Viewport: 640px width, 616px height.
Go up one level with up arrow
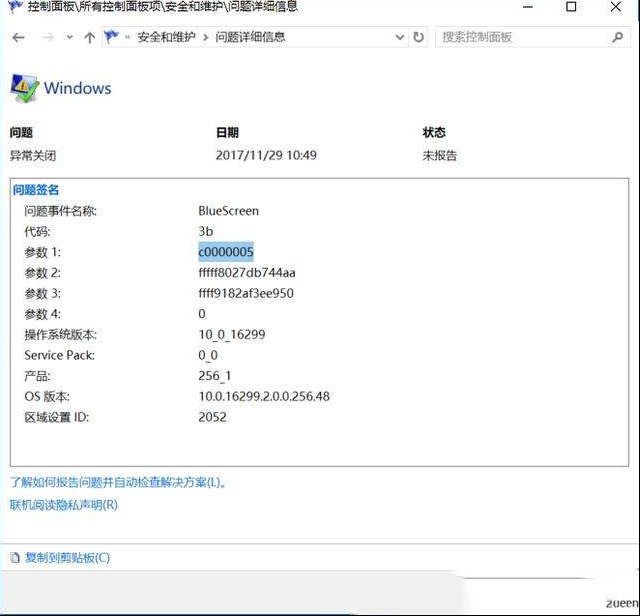pos(89,38)
